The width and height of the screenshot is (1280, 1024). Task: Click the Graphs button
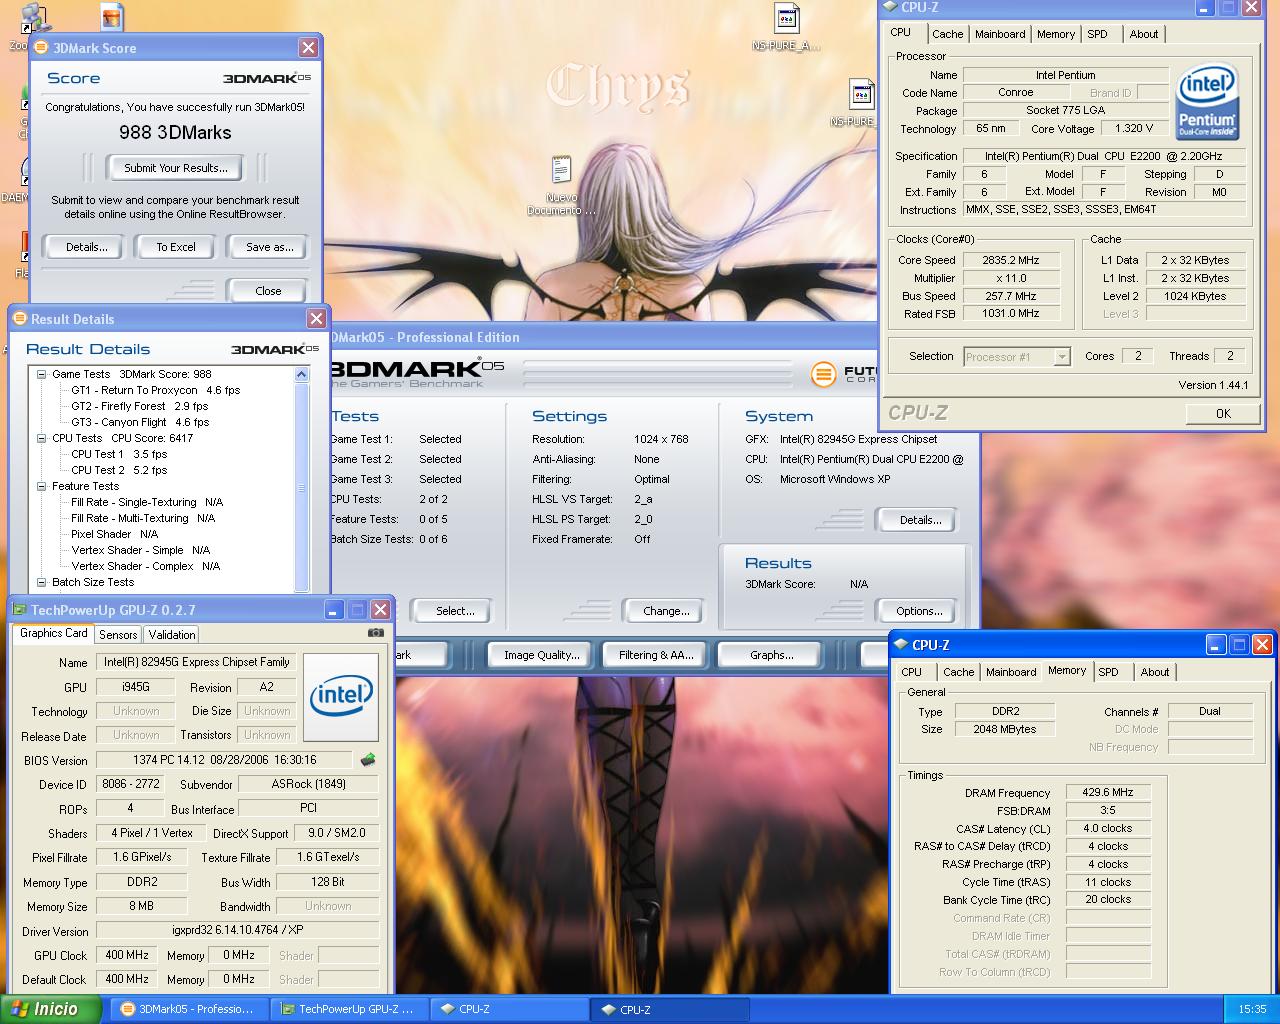point(771,655)
